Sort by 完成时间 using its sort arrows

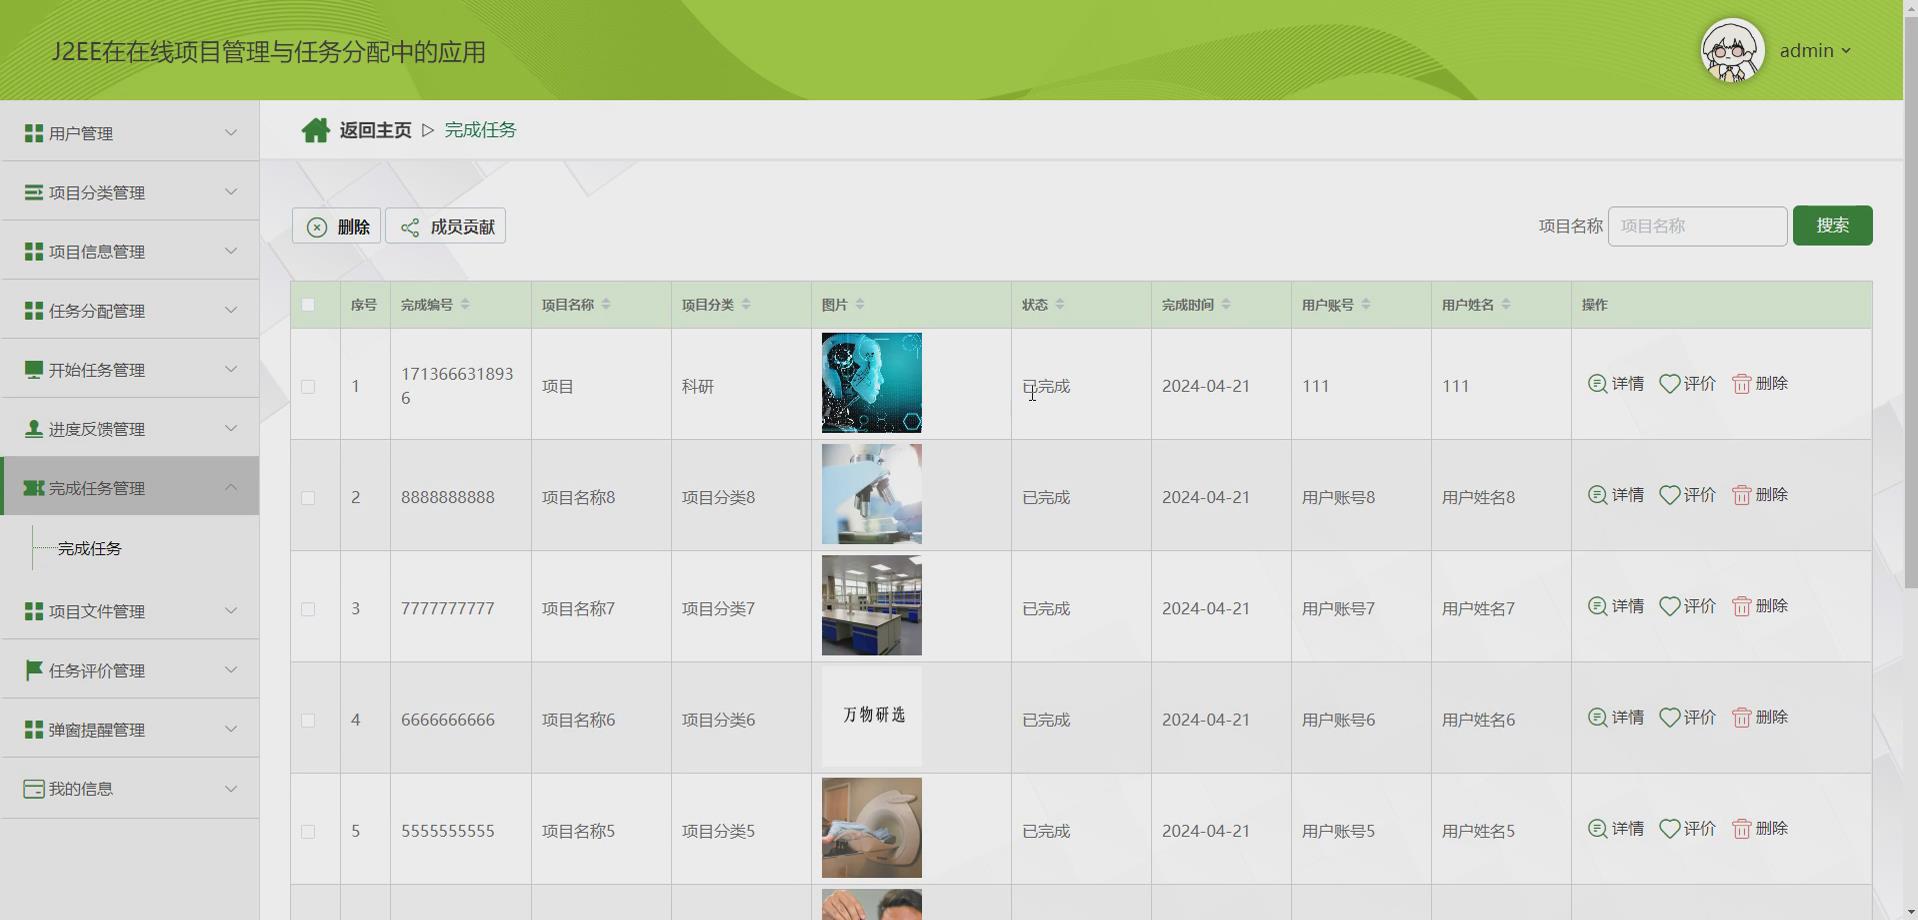(1226, 305)
